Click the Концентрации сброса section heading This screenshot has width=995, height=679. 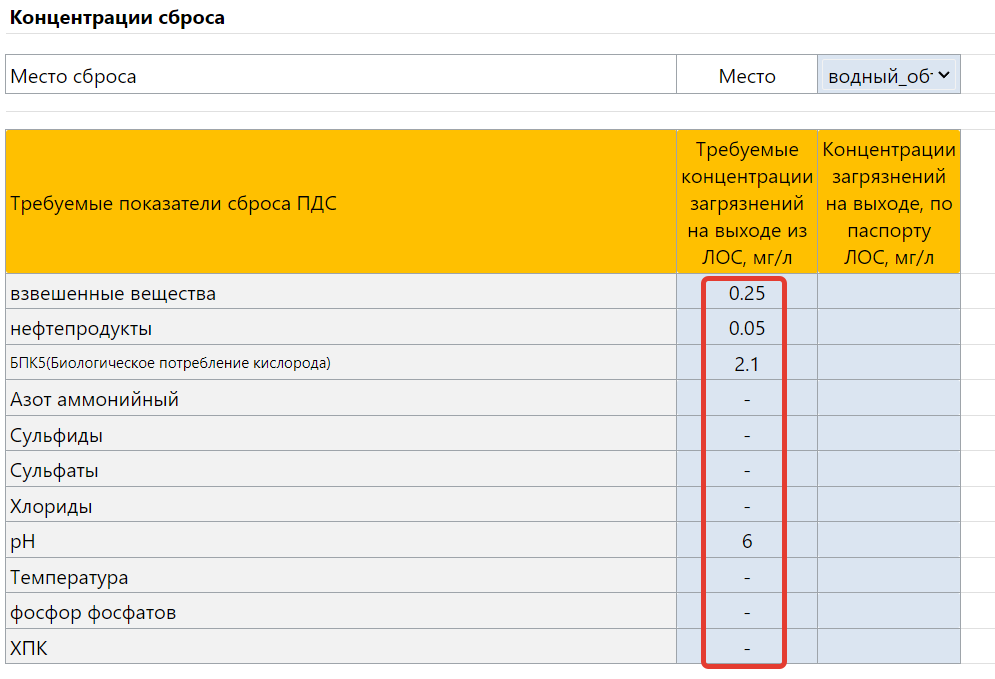point(117,18)
